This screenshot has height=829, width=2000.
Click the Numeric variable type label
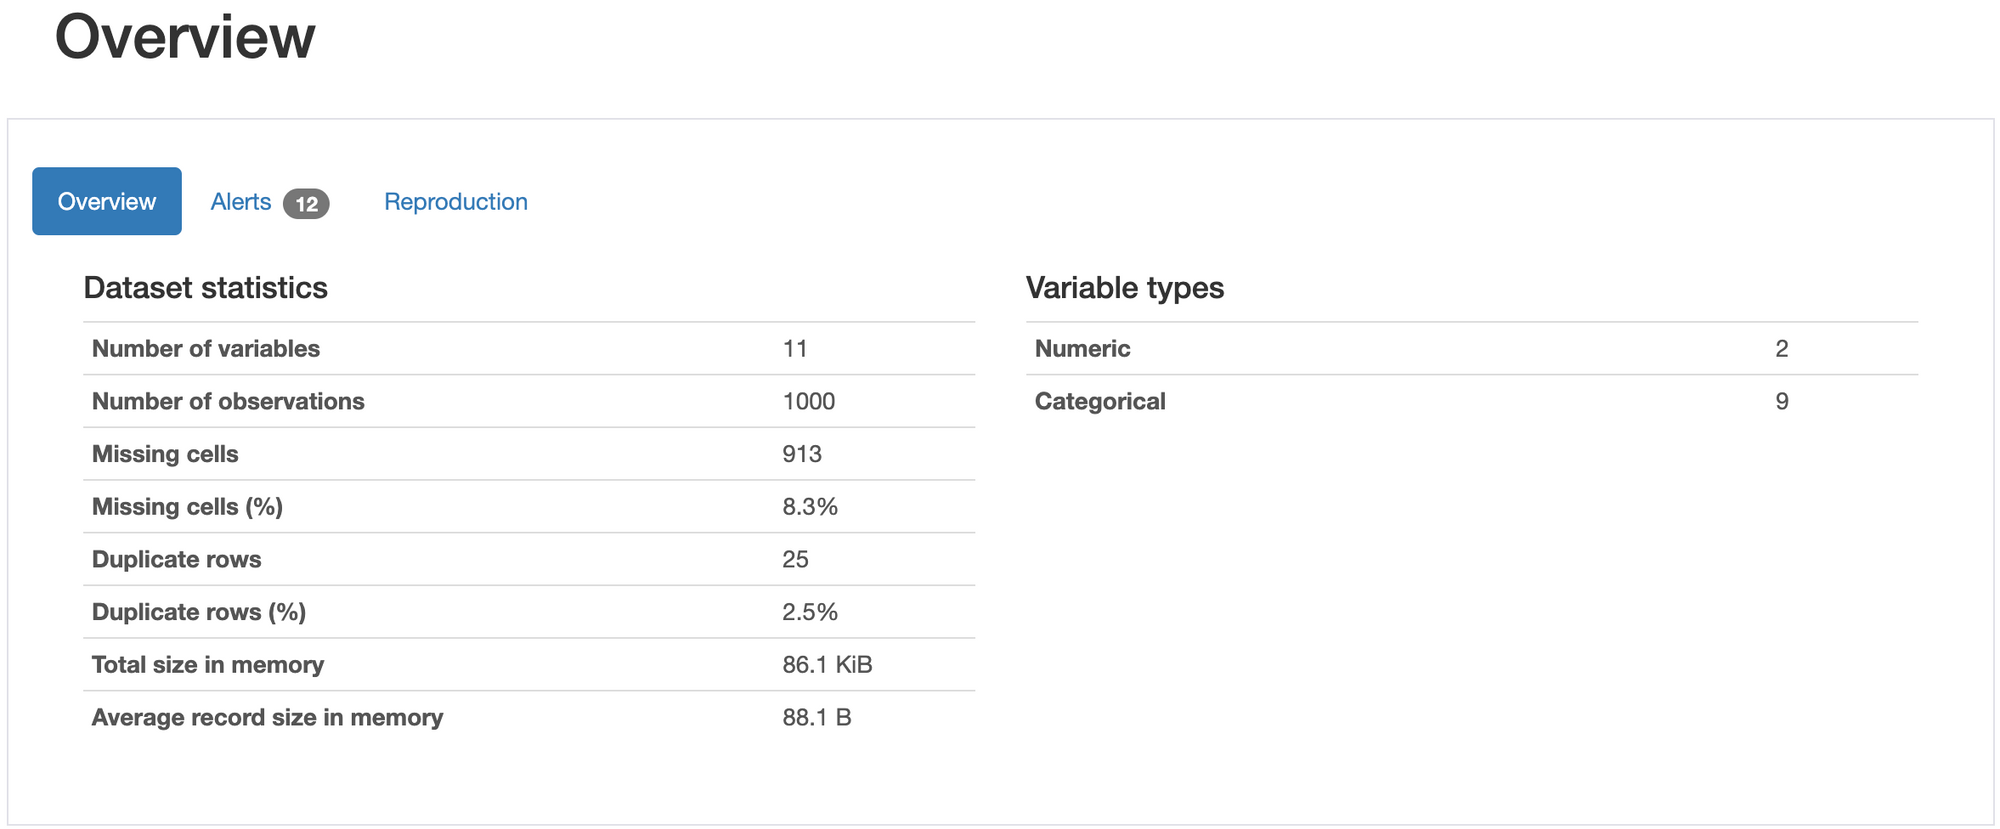pyautogui.click(x=1082, y=349)
